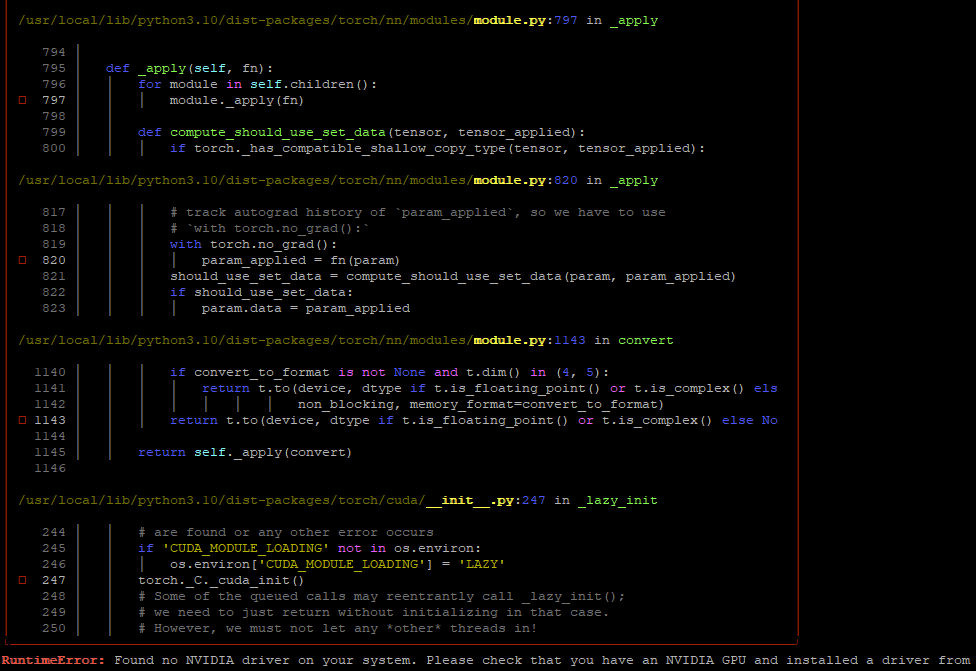
Task: Click 'if convert_to_format is not None' line
Action: (389, 372)
